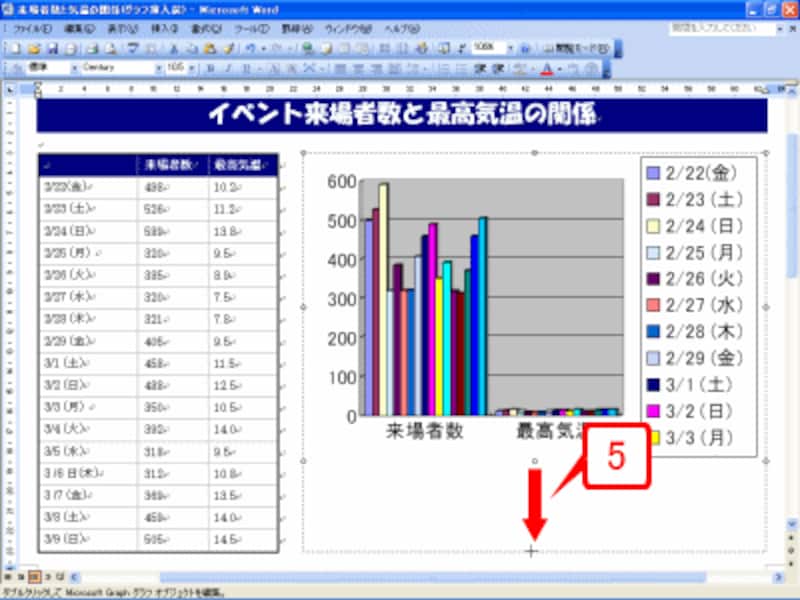This screenshot has width=800, height=600.
Task: Click the font color A icon
Action: click(546, 69)
